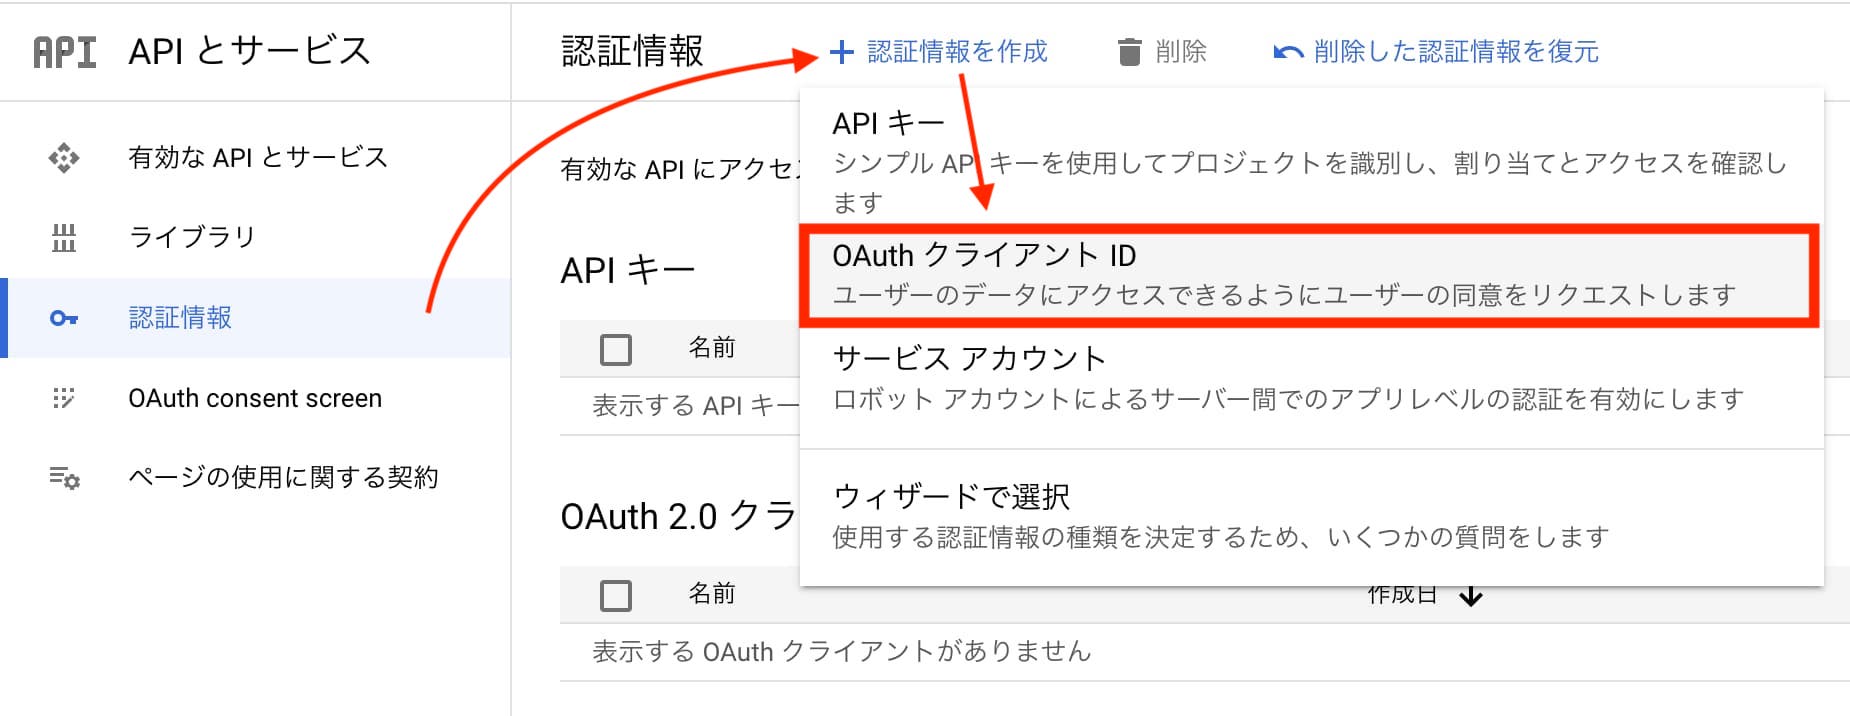Toggle select-all checkbox in OAuth 2.0 clients table

coord(616,595)
